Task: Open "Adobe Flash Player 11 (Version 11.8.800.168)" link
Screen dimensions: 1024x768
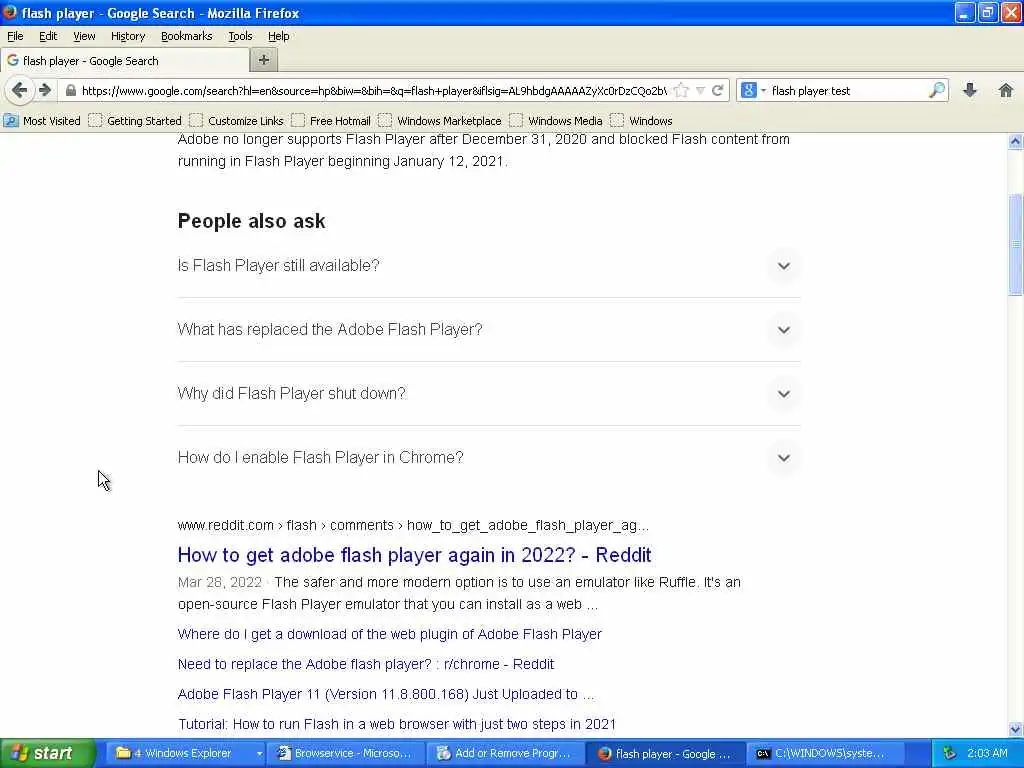Action: pyautogui.click(x=386, y=694)
